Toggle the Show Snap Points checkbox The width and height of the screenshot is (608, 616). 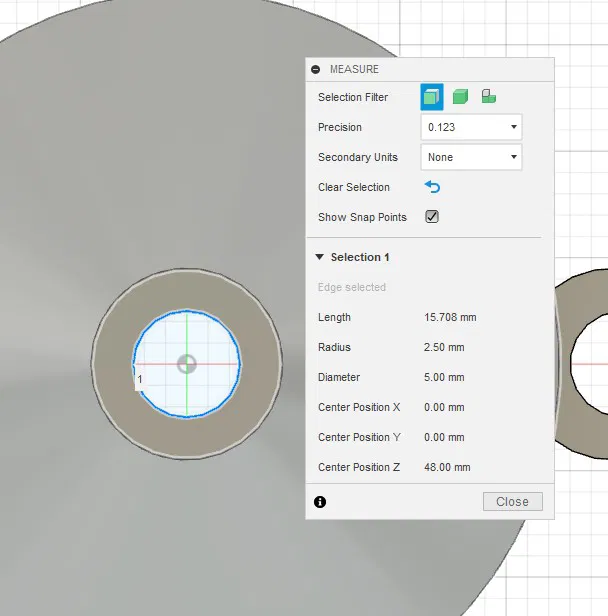pos(432,217)
